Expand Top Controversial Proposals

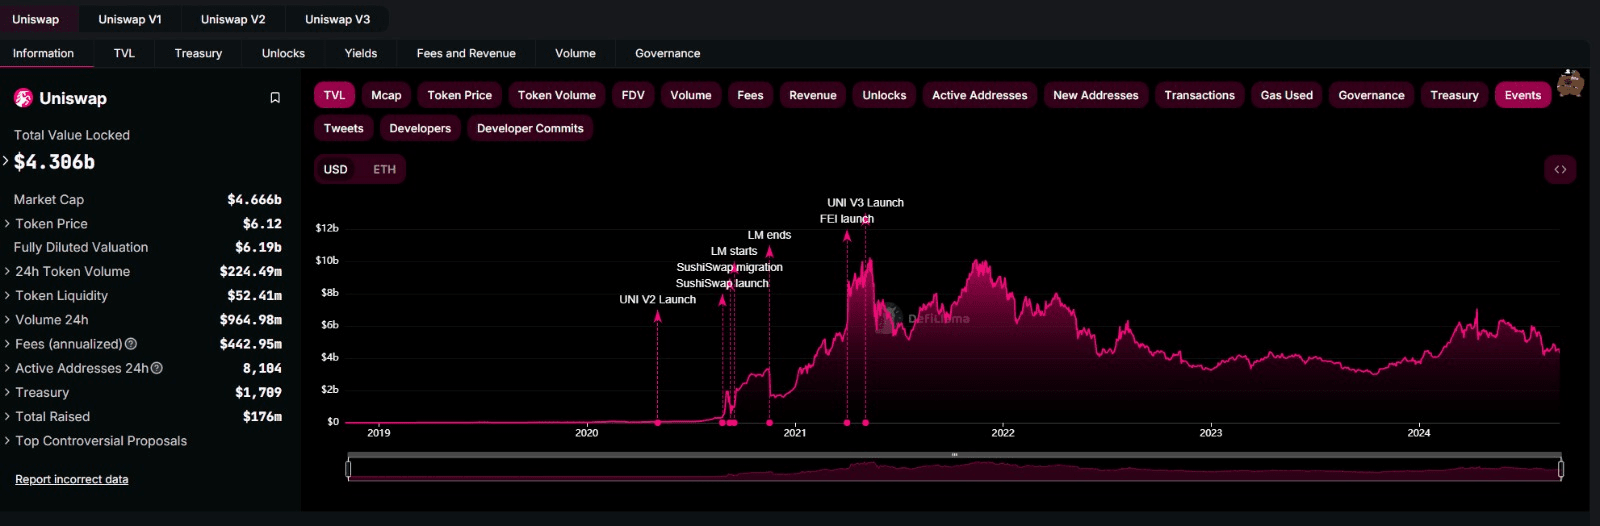[x=100, y=441]
